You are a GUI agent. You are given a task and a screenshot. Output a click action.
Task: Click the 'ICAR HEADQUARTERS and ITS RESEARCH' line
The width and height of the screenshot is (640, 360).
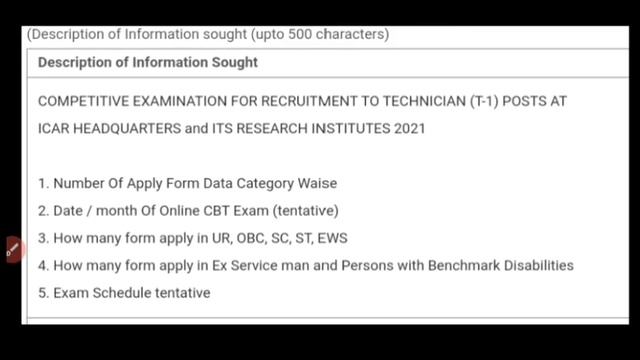click(231, 129)
